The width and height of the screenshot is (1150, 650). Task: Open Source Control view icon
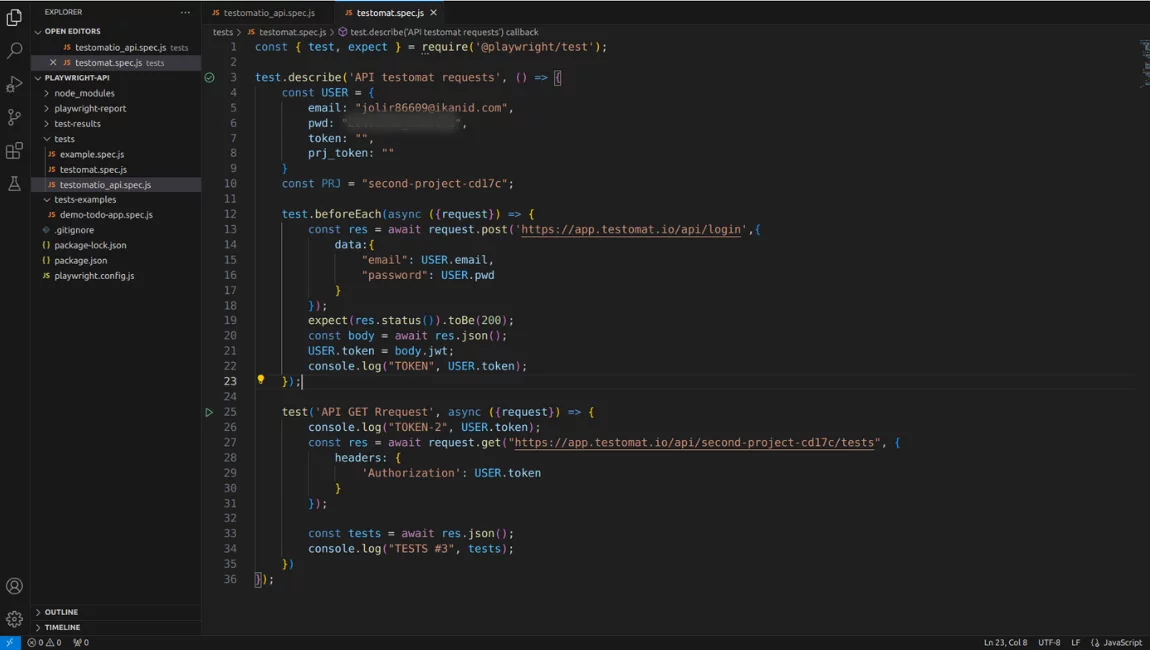click(x=14, y=118)
